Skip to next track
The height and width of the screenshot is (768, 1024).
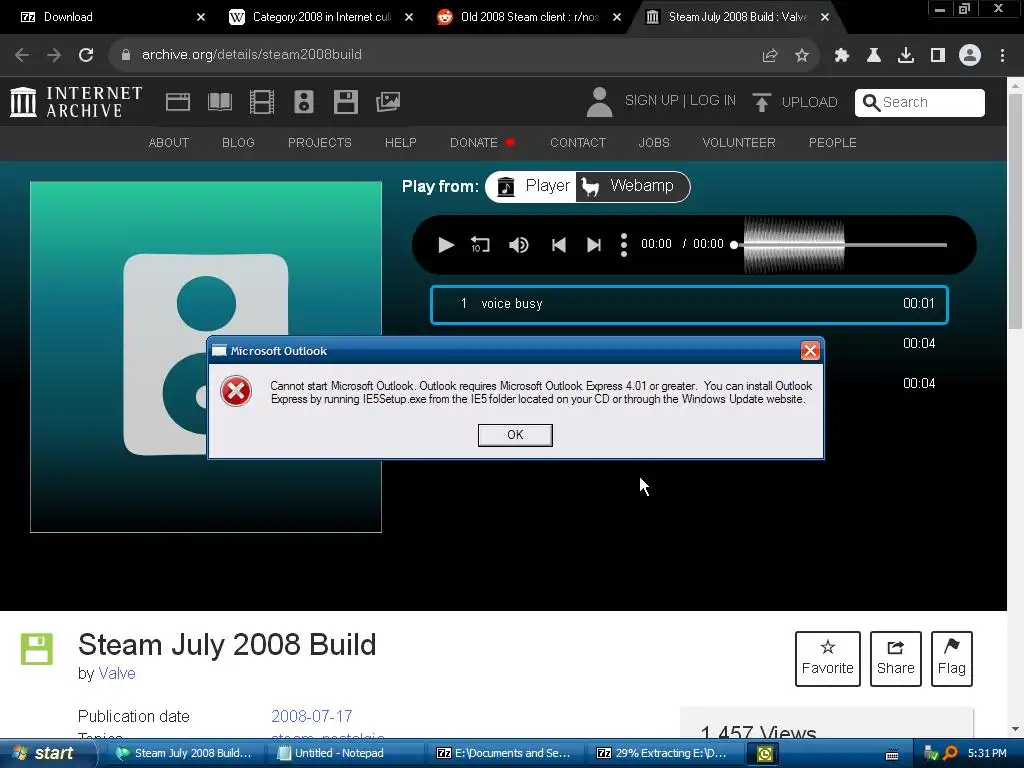pos(594,245)
